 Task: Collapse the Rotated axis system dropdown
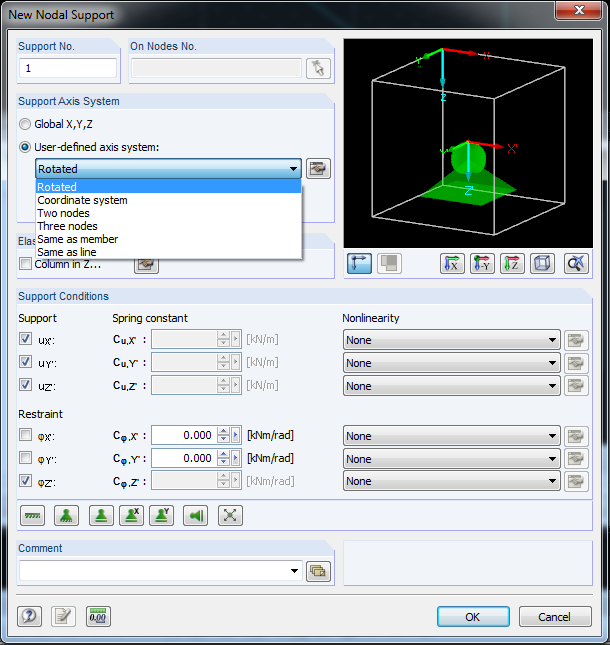tap(293, 169)
